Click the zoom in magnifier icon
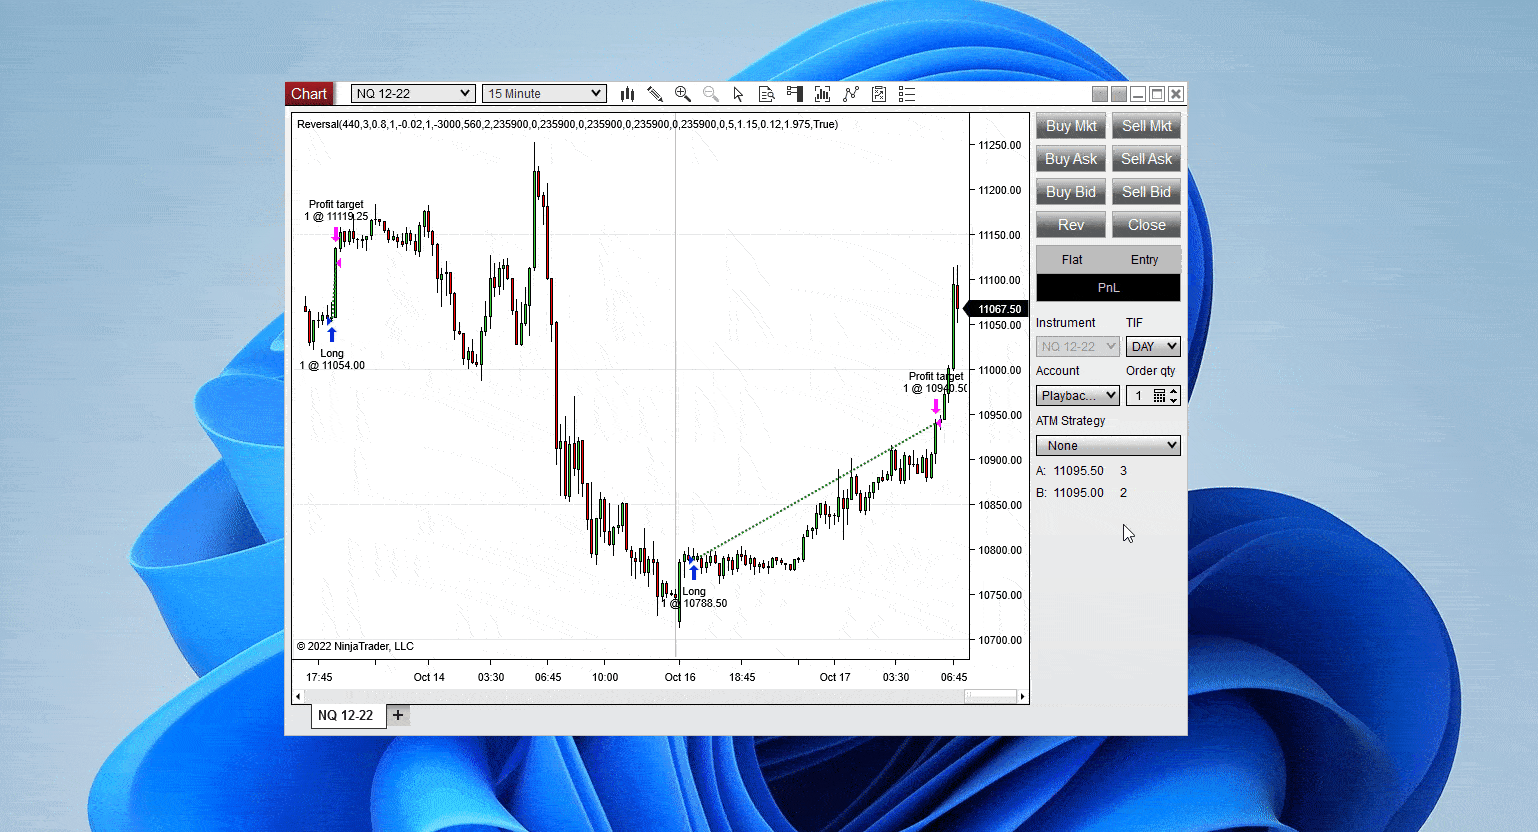This screenshot has width=1538, height=832. click(683, 94)
